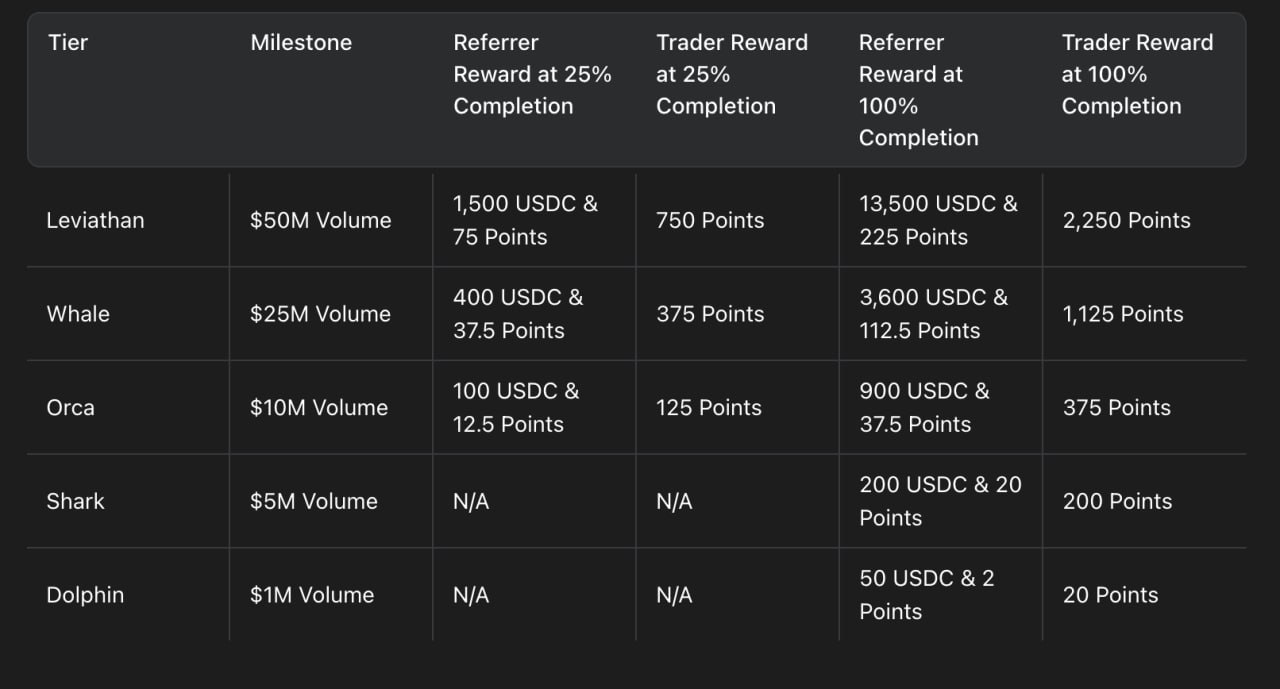Click the 13,500 USDC & 225 Points cell
Image resolution: width=1280 pixels, height=689 pixels.
pos(938,220)
